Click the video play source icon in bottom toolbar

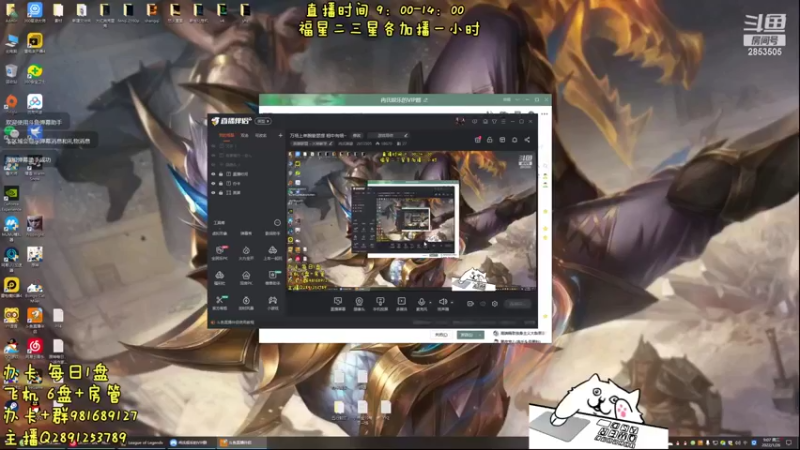click(402, 302)
